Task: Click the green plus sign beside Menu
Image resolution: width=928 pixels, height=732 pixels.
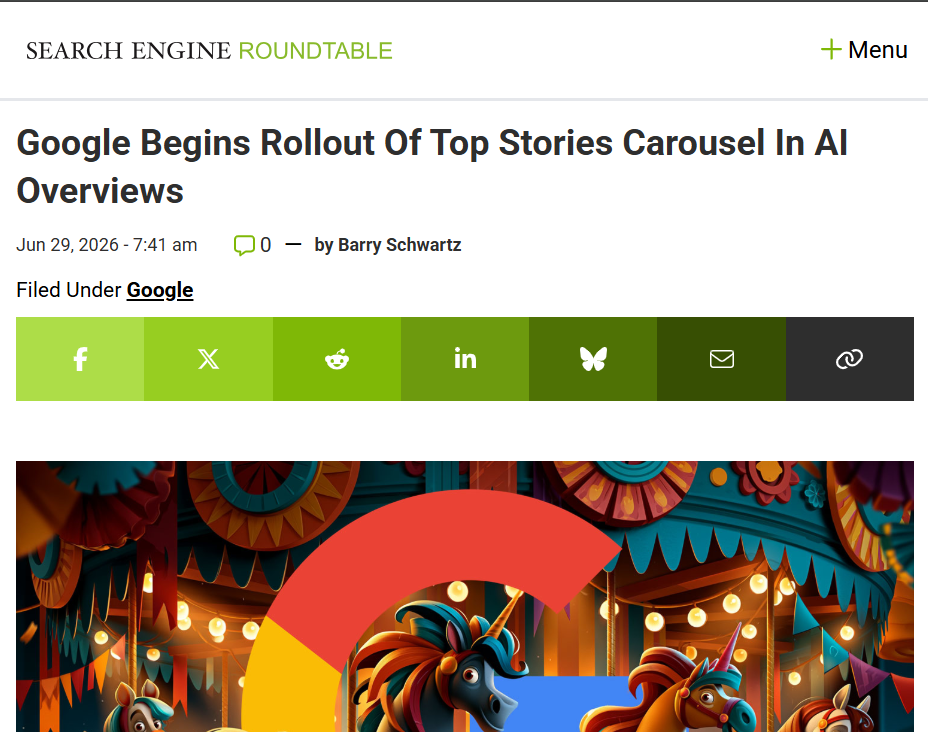Action: tap(831, 49)
